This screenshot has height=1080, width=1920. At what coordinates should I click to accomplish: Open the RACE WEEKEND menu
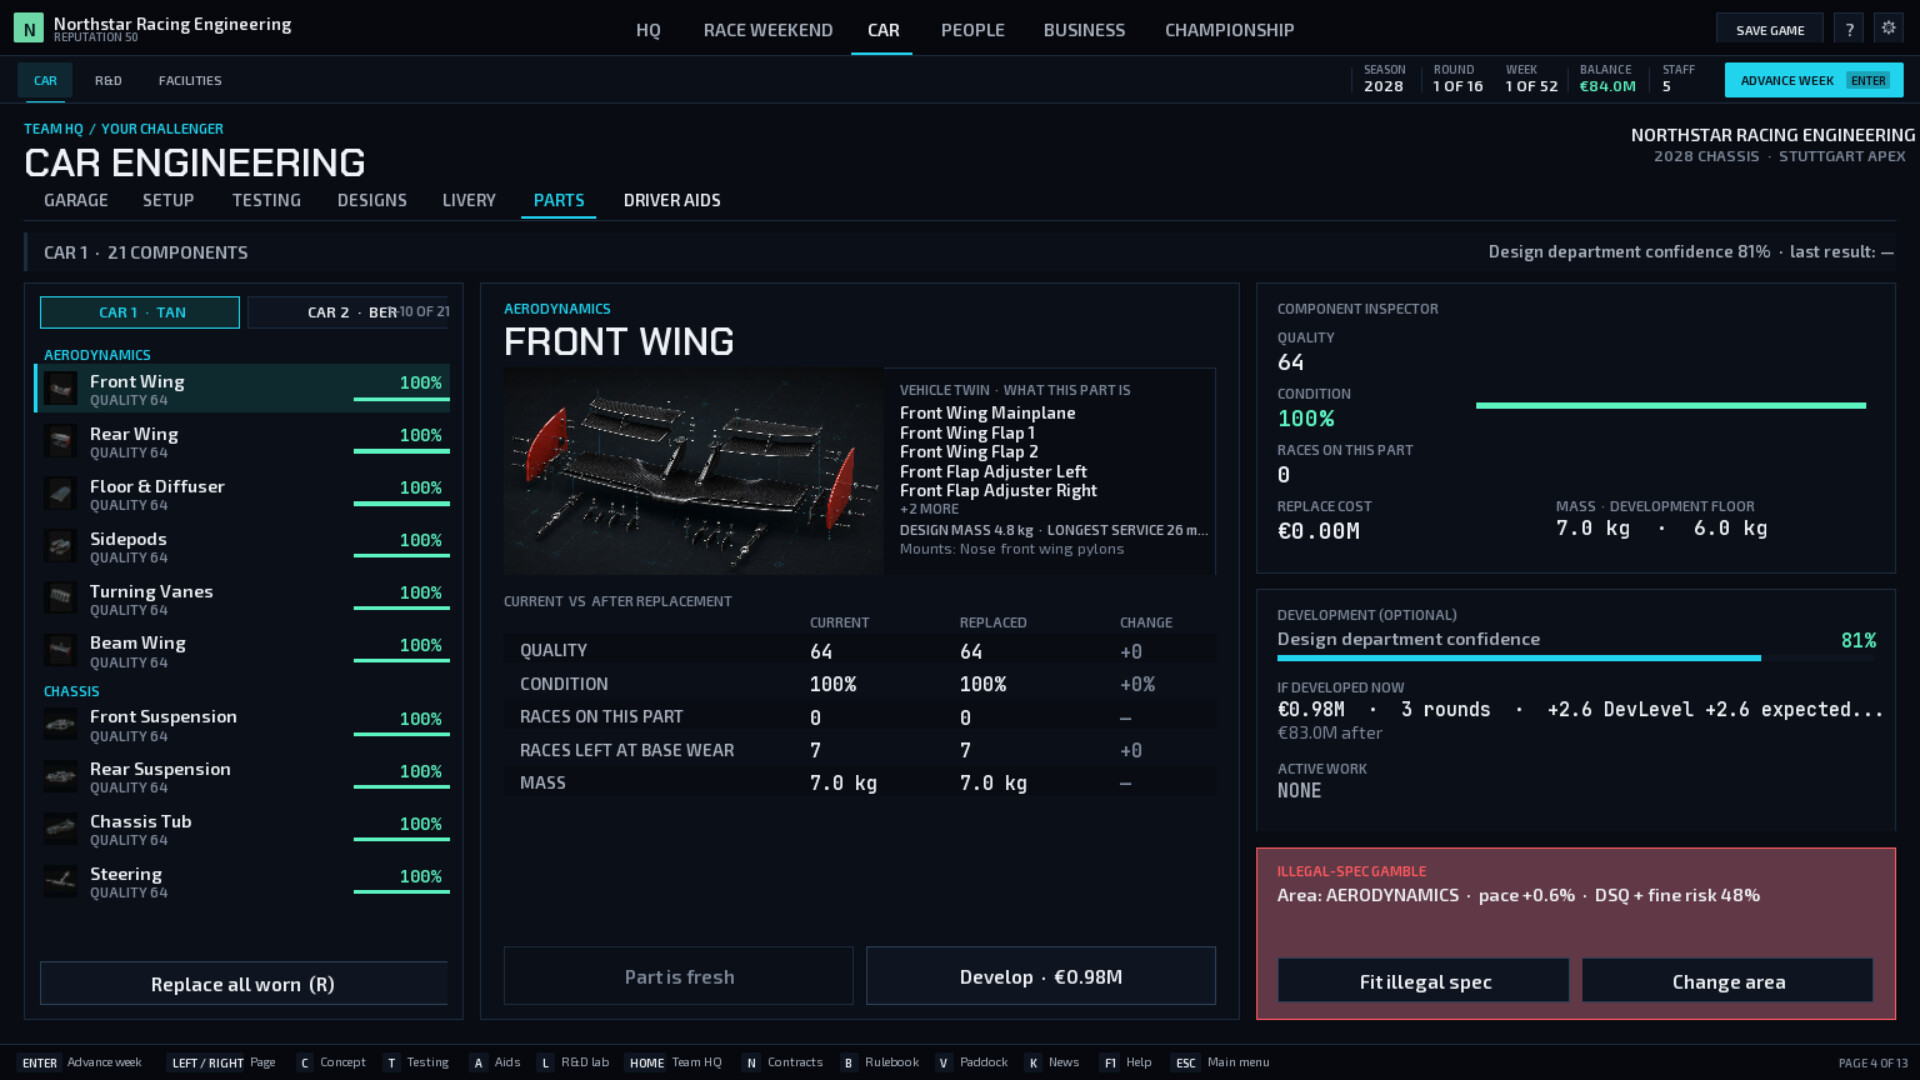[768, 30]
